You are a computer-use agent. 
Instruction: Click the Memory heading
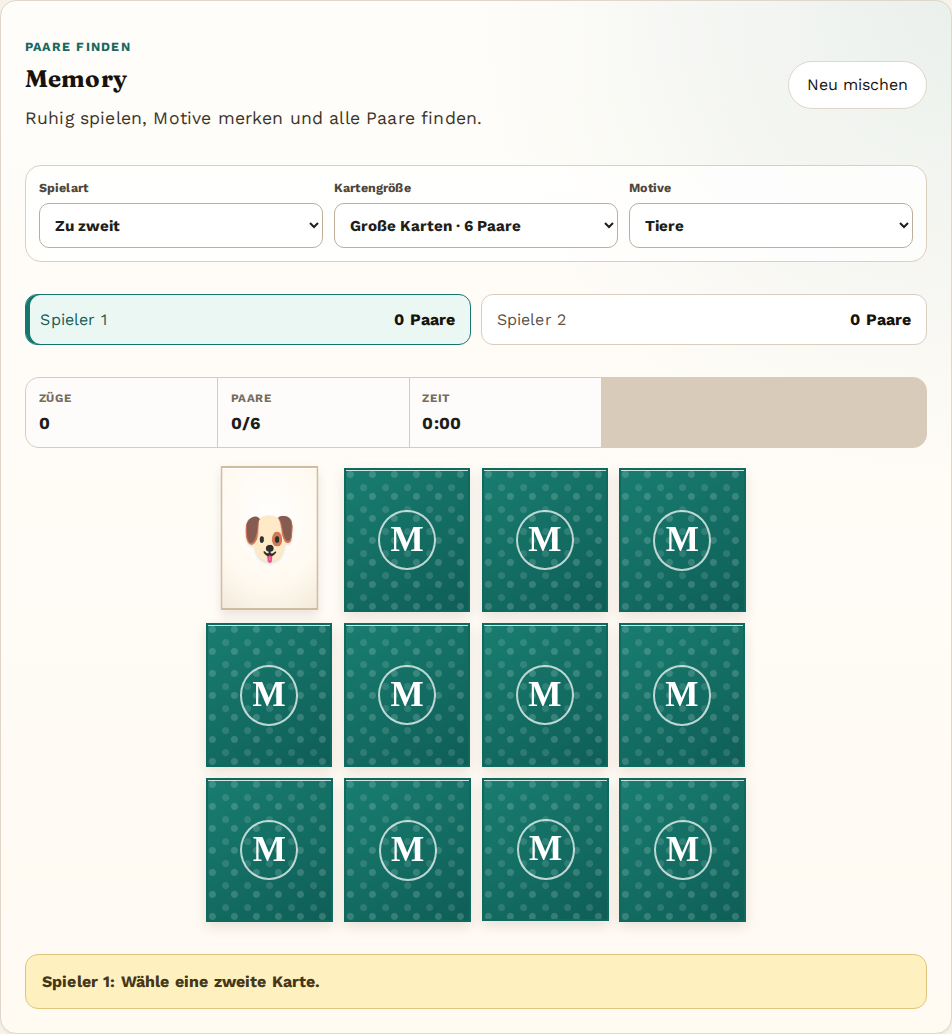[76, 79]
